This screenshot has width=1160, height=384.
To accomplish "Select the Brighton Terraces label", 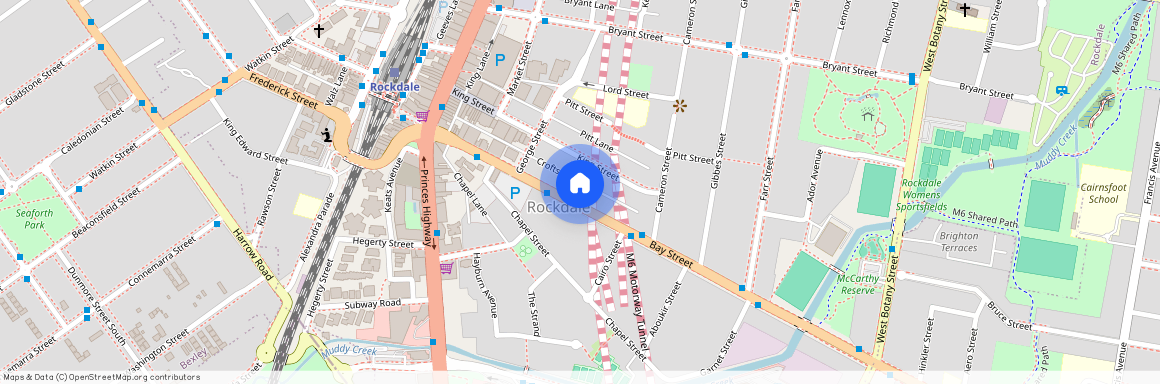I will (959, 242).
